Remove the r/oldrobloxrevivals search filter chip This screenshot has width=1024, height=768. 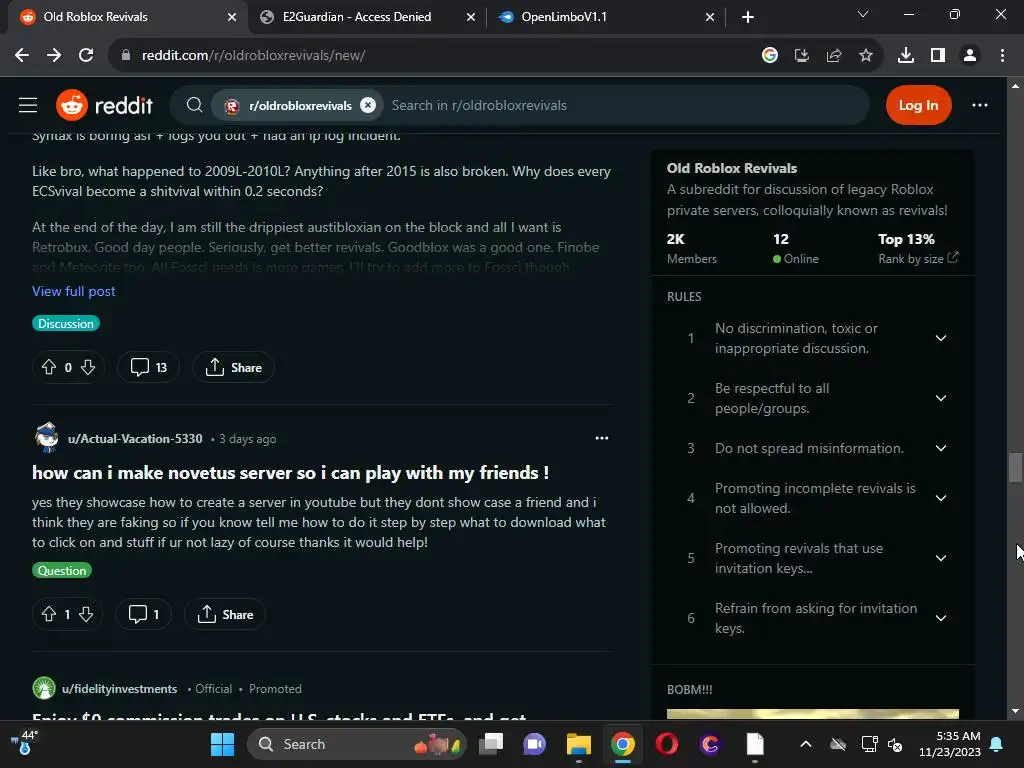(368, 105)
